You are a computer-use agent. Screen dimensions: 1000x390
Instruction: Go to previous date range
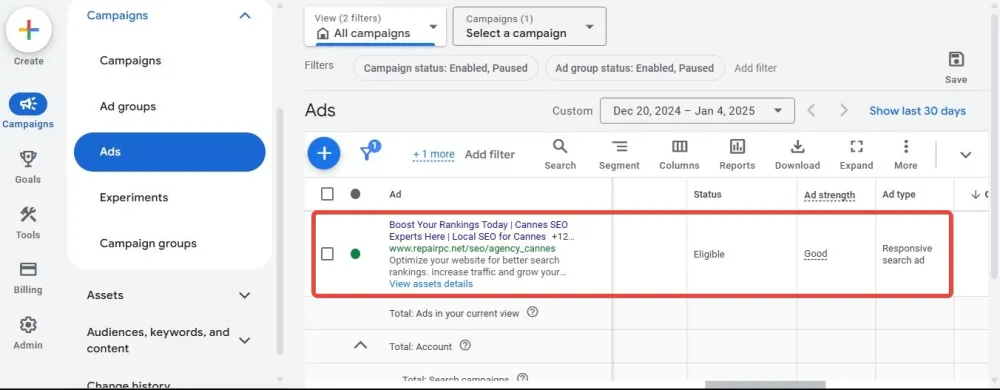click(x=811, y=111)
